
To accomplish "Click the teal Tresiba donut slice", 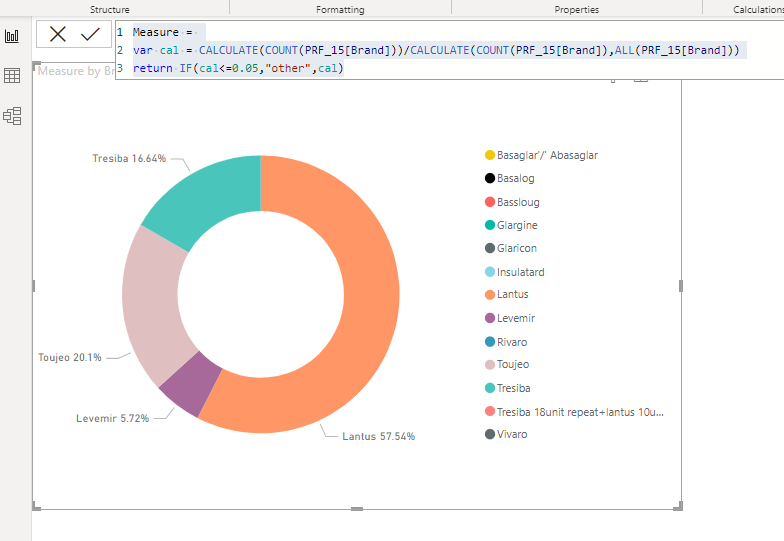I will [210, 198].
